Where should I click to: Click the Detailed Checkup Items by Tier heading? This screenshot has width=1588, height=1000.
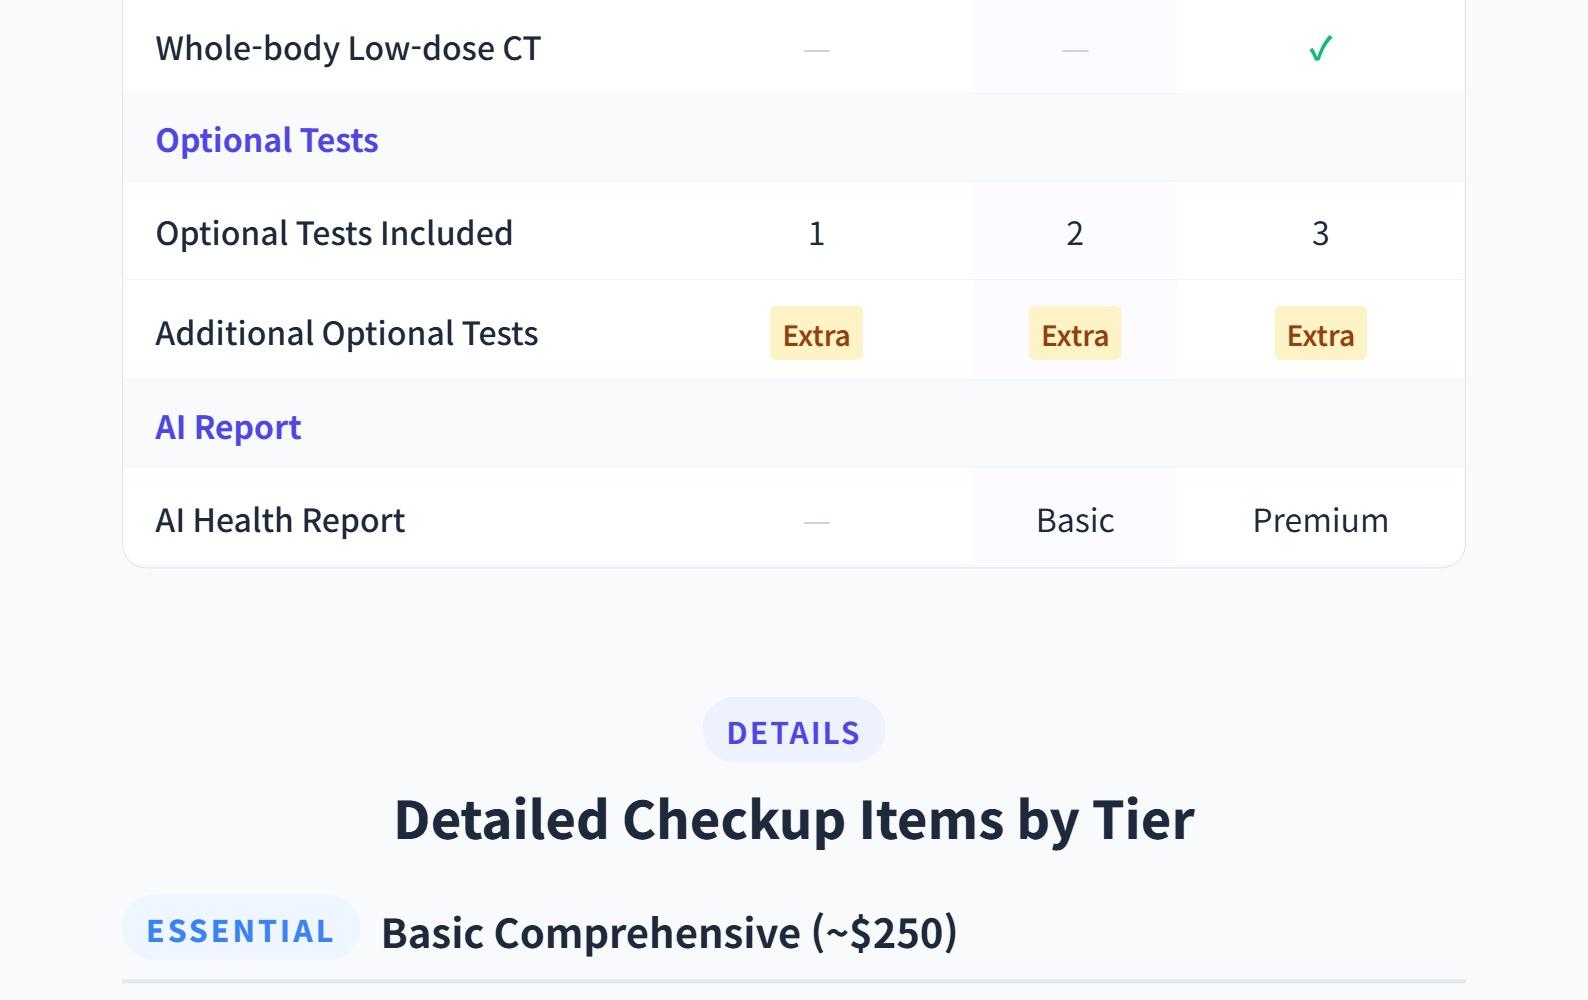794,820
